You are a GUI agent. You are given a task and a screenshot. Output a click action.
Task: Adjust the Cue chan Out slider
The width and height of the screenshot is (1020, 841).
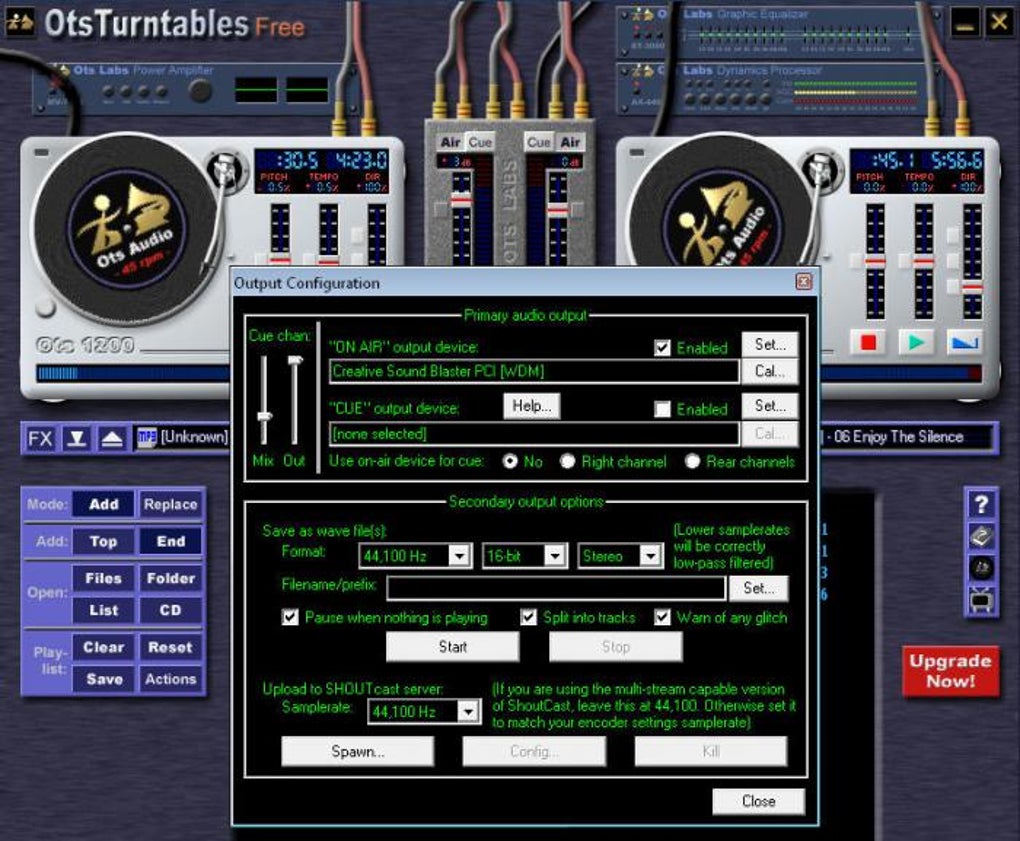295,360
